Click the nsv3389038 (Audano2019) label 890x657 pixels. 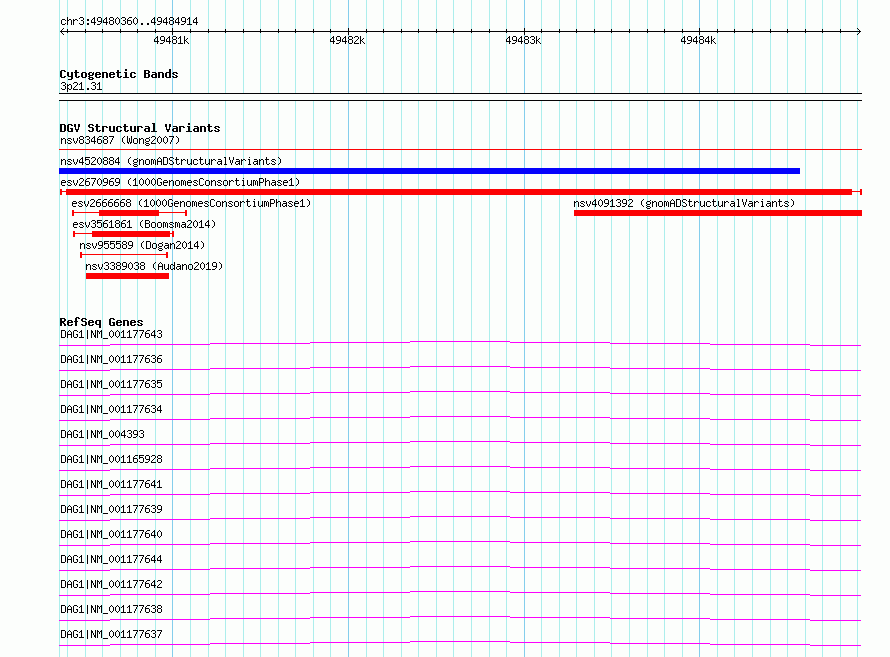click(154, 266)
